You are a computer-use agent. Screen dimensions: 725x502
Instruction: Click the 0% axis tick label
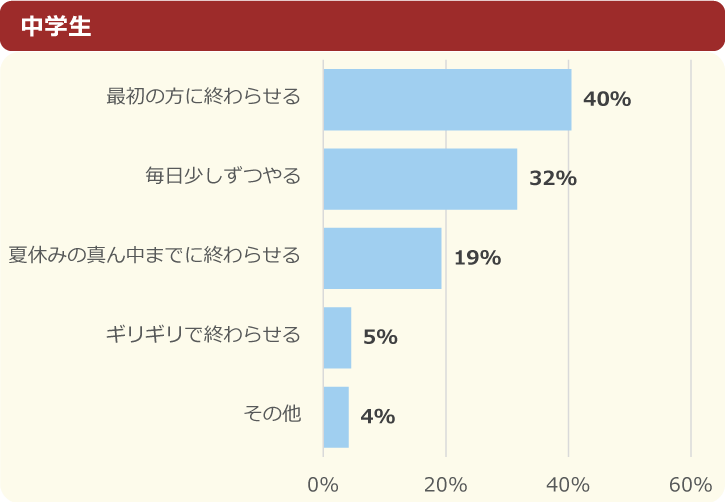[x=323, y=484]
